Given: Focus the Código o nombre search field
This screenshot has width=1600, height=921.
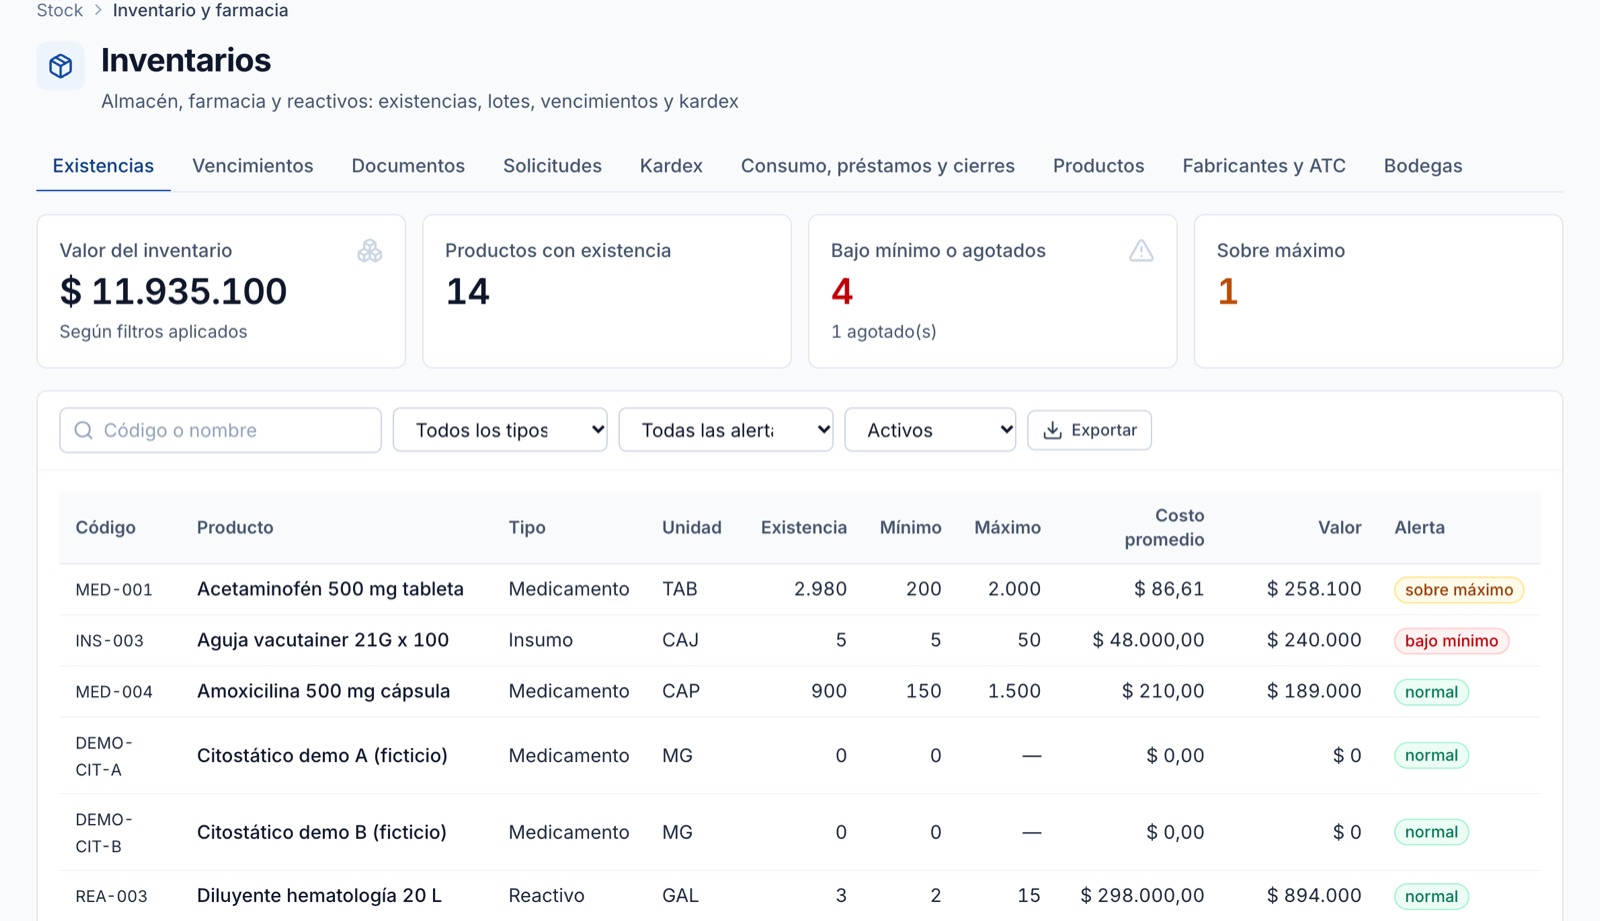Looking at the screenshot, I should pos(220,430).
